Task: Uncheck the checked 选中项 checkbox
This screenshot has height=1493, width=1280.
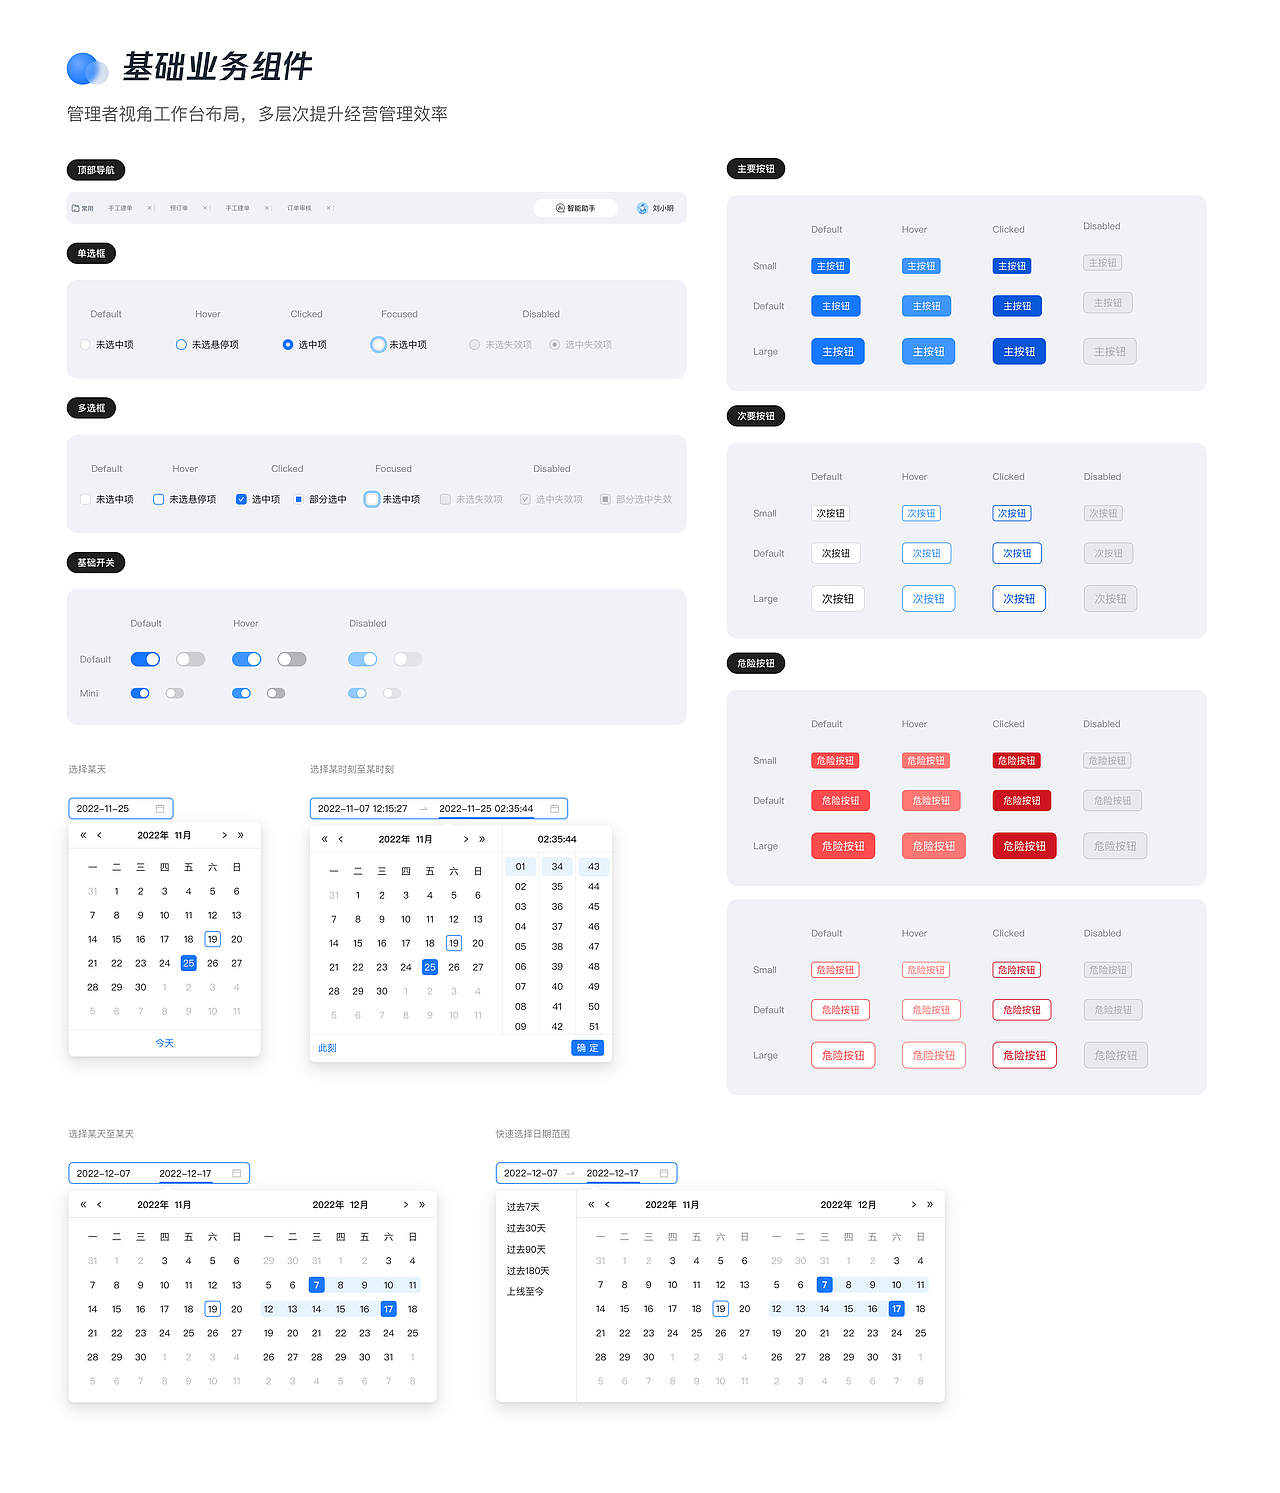Action: [x=241, y=499]
